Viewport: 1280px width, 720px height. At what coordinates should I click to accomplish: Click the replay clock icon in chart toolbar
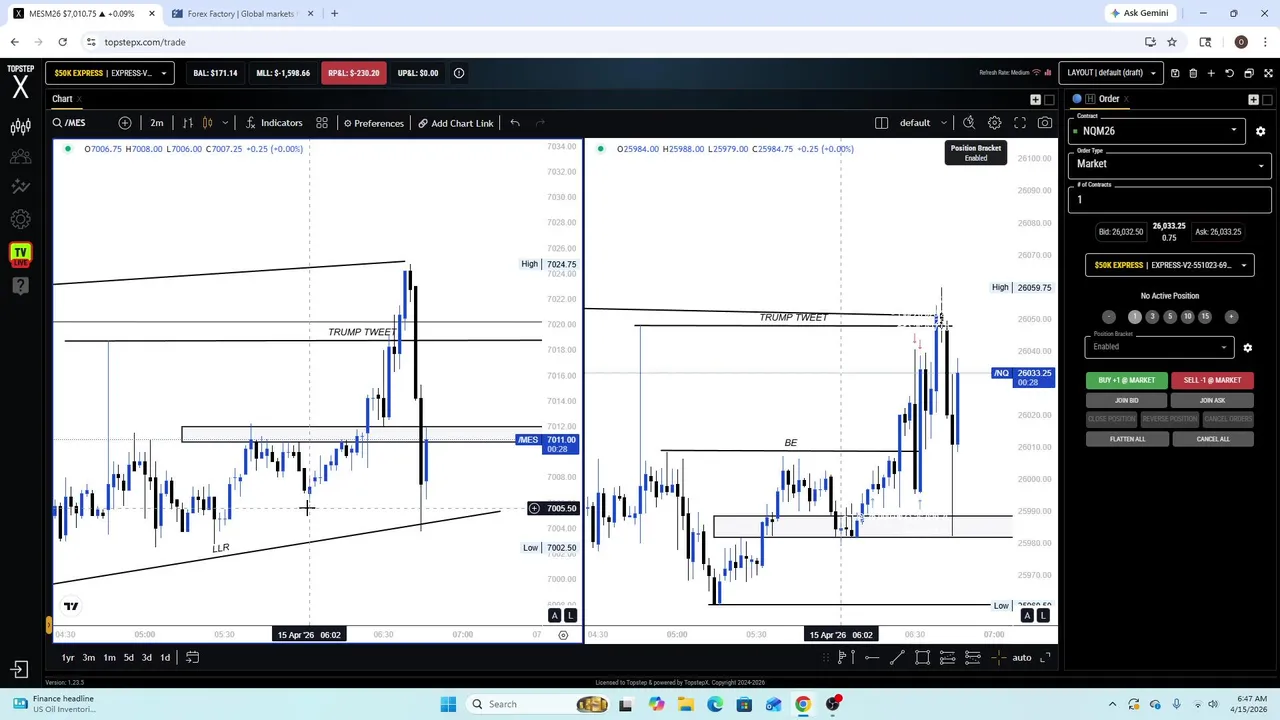point(969,123)
